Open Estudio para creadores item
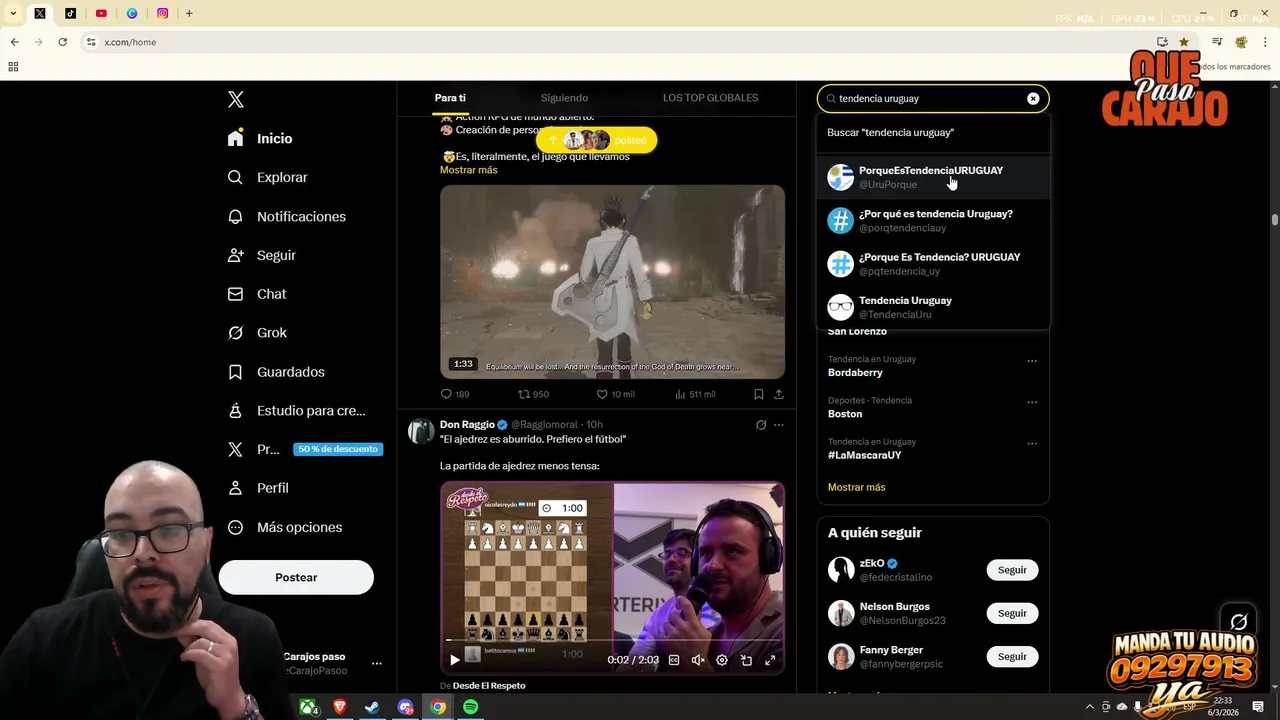This screenshot has height=720, width=1280. click(296, 410)
